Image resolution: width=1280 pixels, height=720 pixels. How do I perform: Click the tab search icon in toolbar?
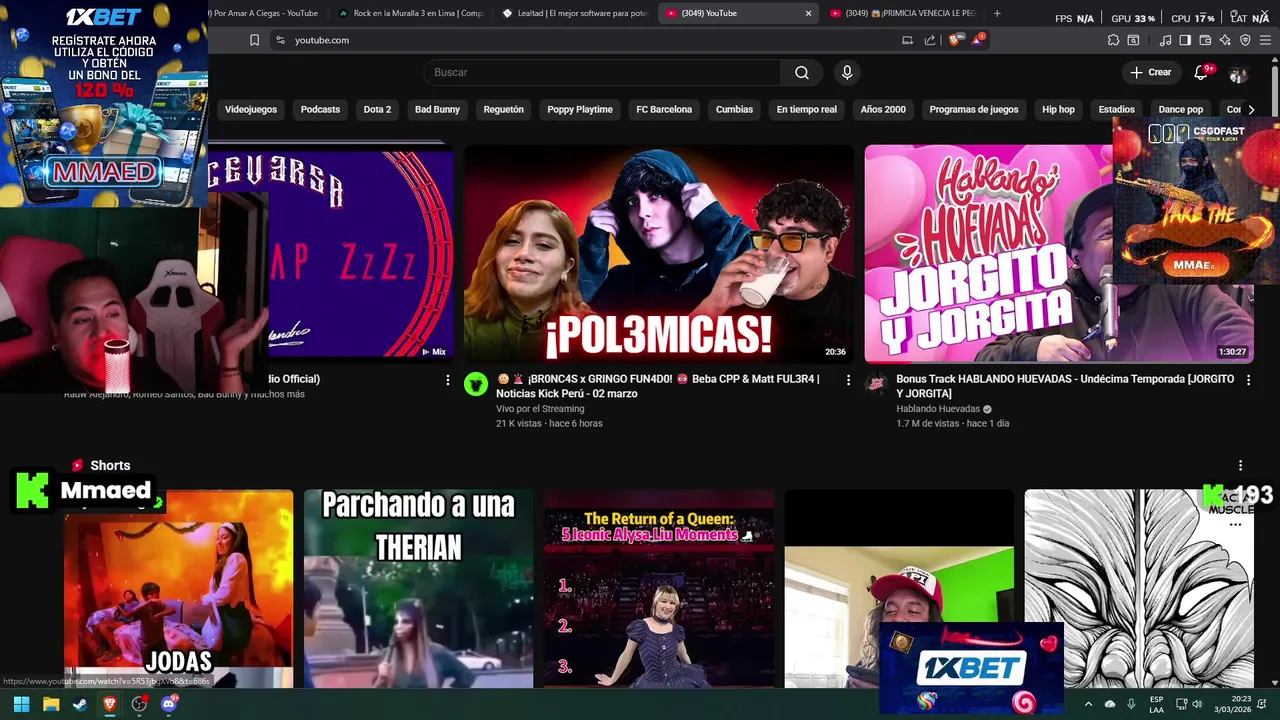coord(1133,40)
